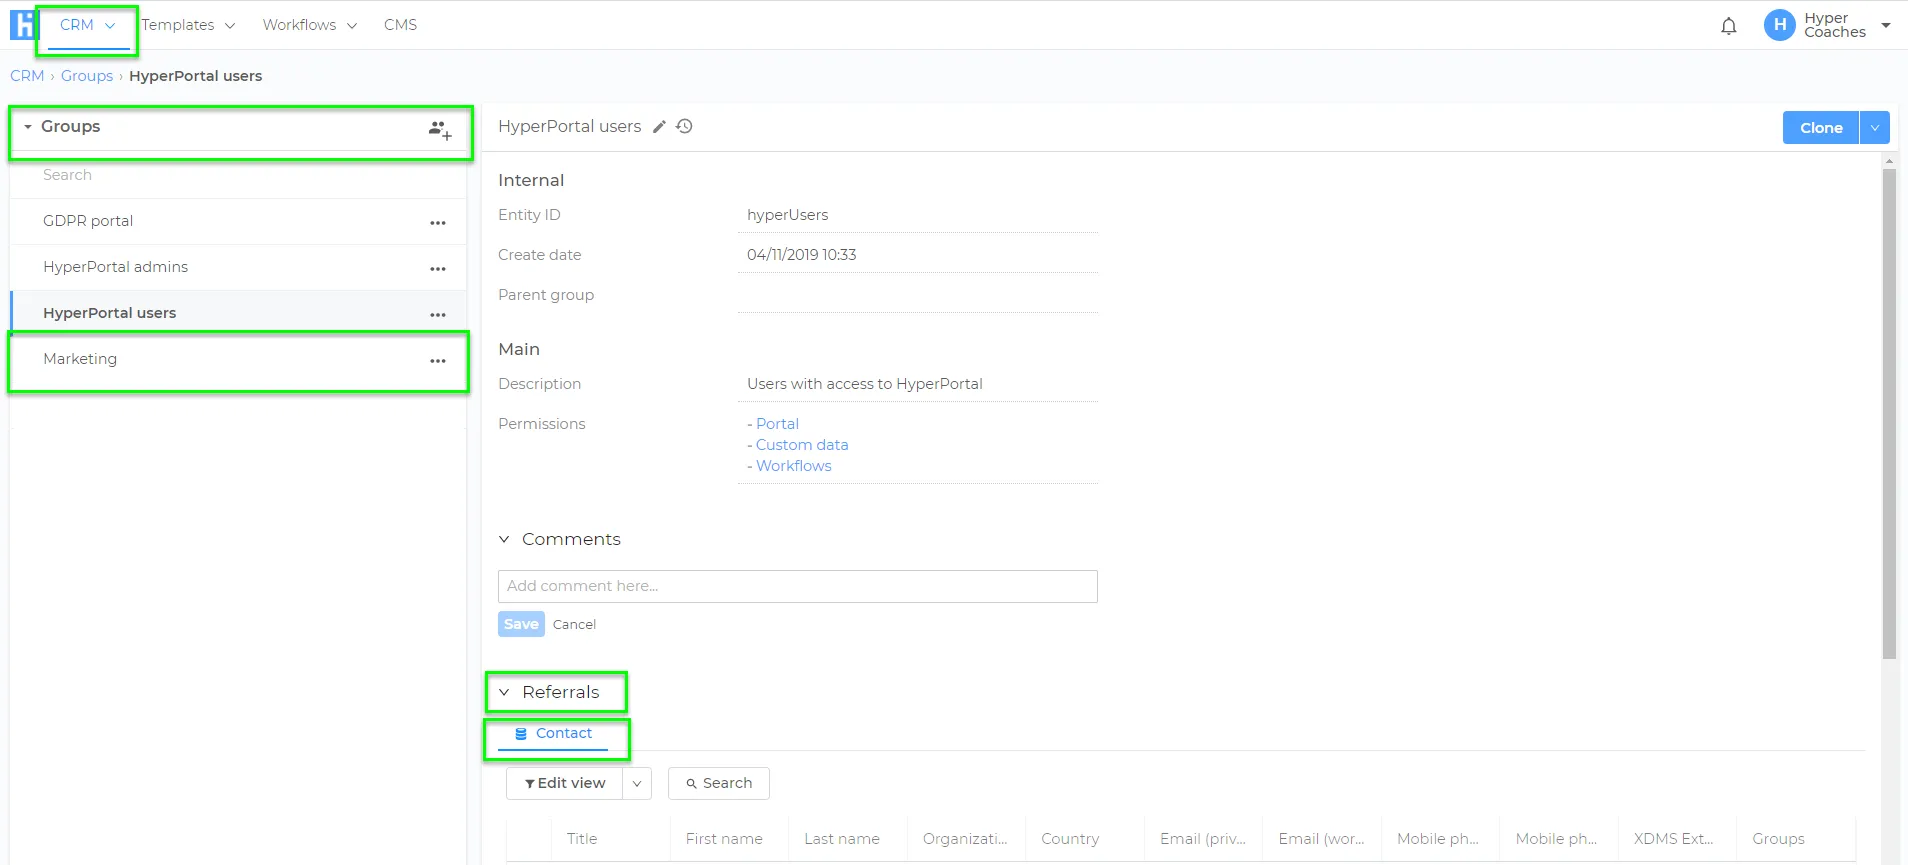The height and width of the screenshot is (865, 1908).
Task: Select the HyperPortal admins group
Action: pyautogui.click(x=238, y=268)
